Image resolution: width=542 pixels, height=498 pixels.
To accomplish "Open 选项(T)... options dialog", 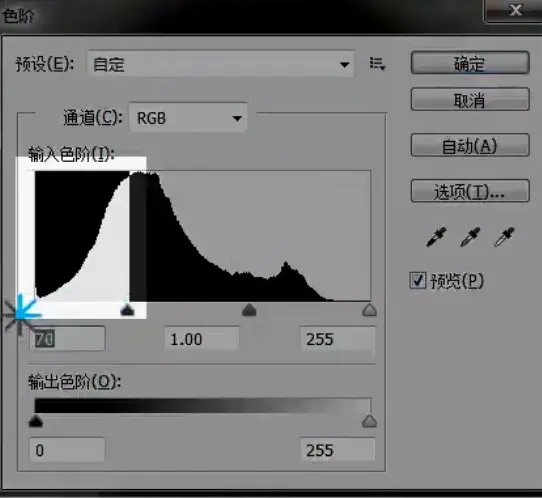I will (470, 191).
